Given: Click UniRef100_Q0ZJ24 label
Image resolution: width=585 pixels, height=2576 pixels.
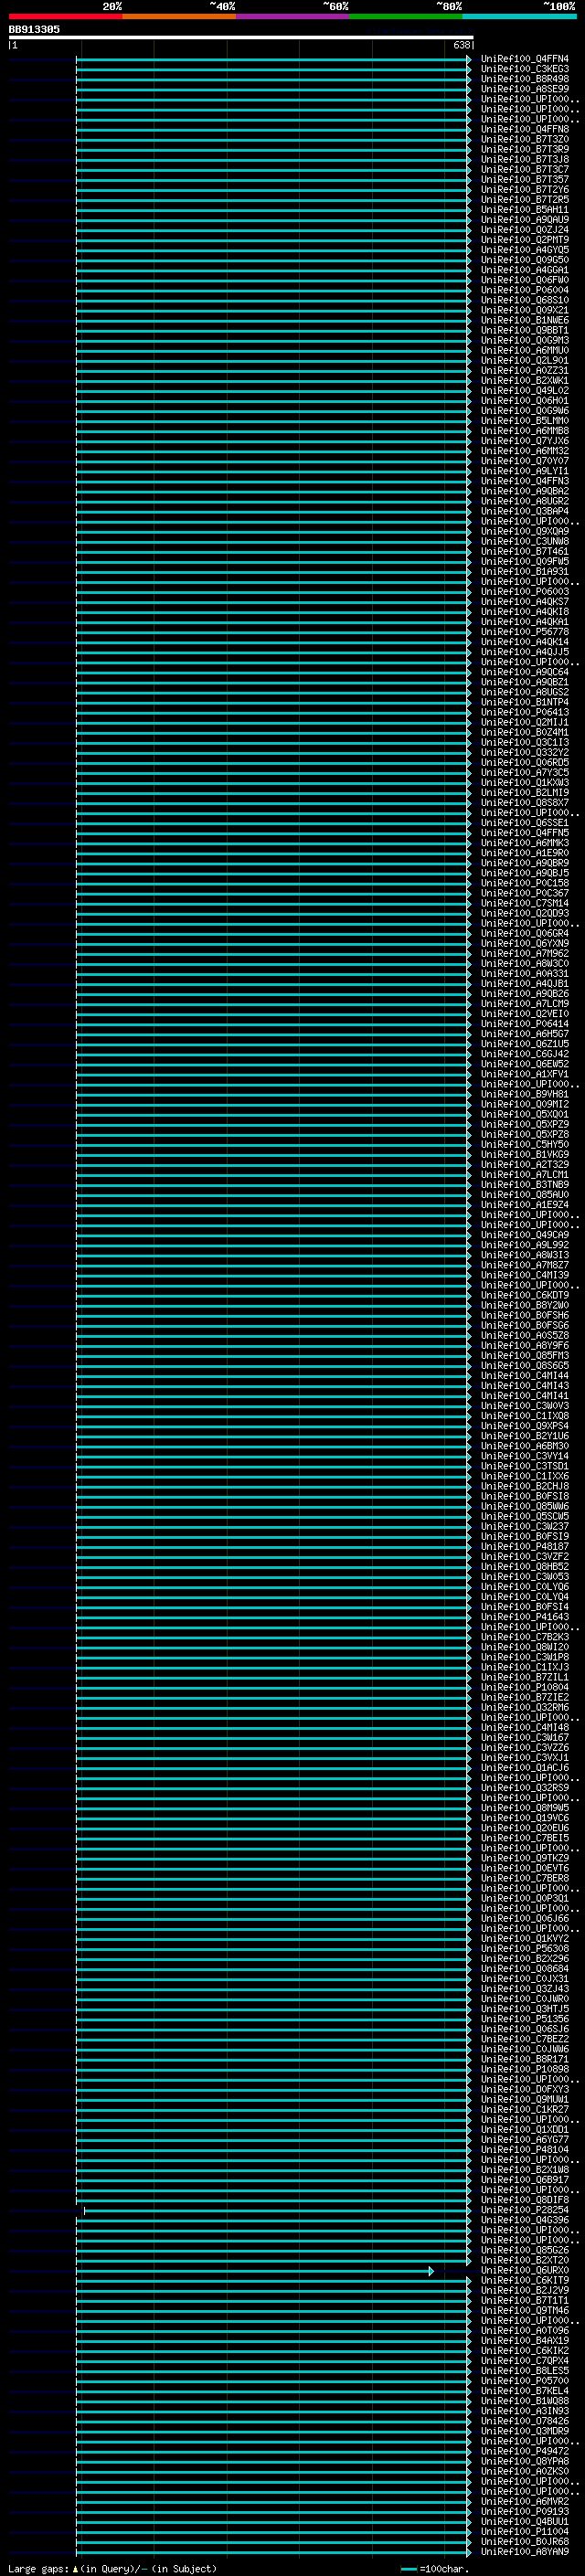Looking at the screenshot, I should [524, 229].
